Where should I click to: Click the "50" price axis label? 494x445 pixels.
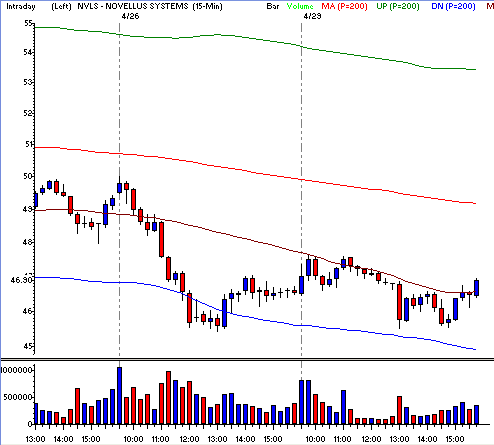pos(28,176)
